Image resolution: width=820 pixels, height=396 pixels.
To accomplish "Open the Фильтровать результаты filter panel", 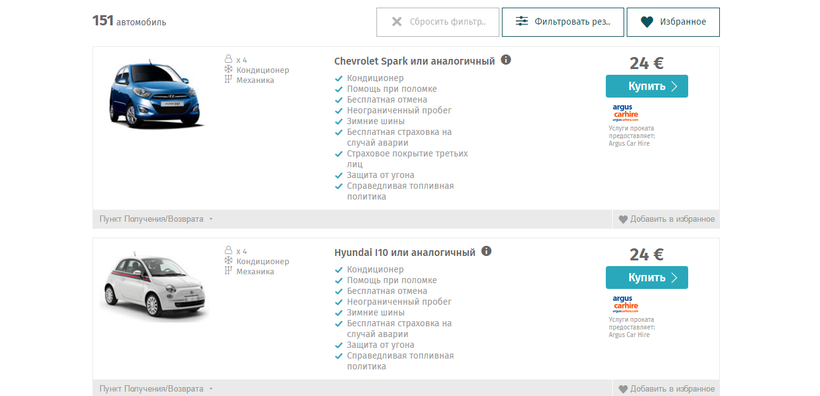I will (x=563, y=22).
